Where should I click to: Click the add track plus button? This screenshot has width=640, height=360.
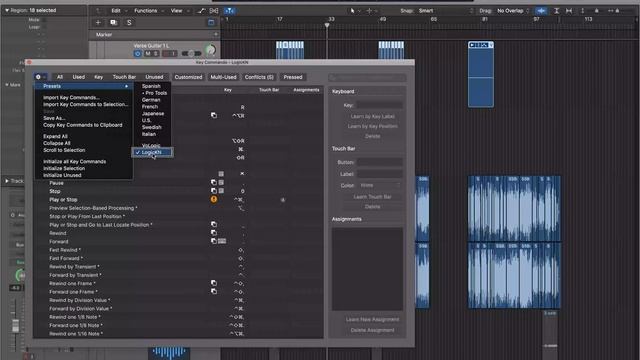click(x=98, y=22)
